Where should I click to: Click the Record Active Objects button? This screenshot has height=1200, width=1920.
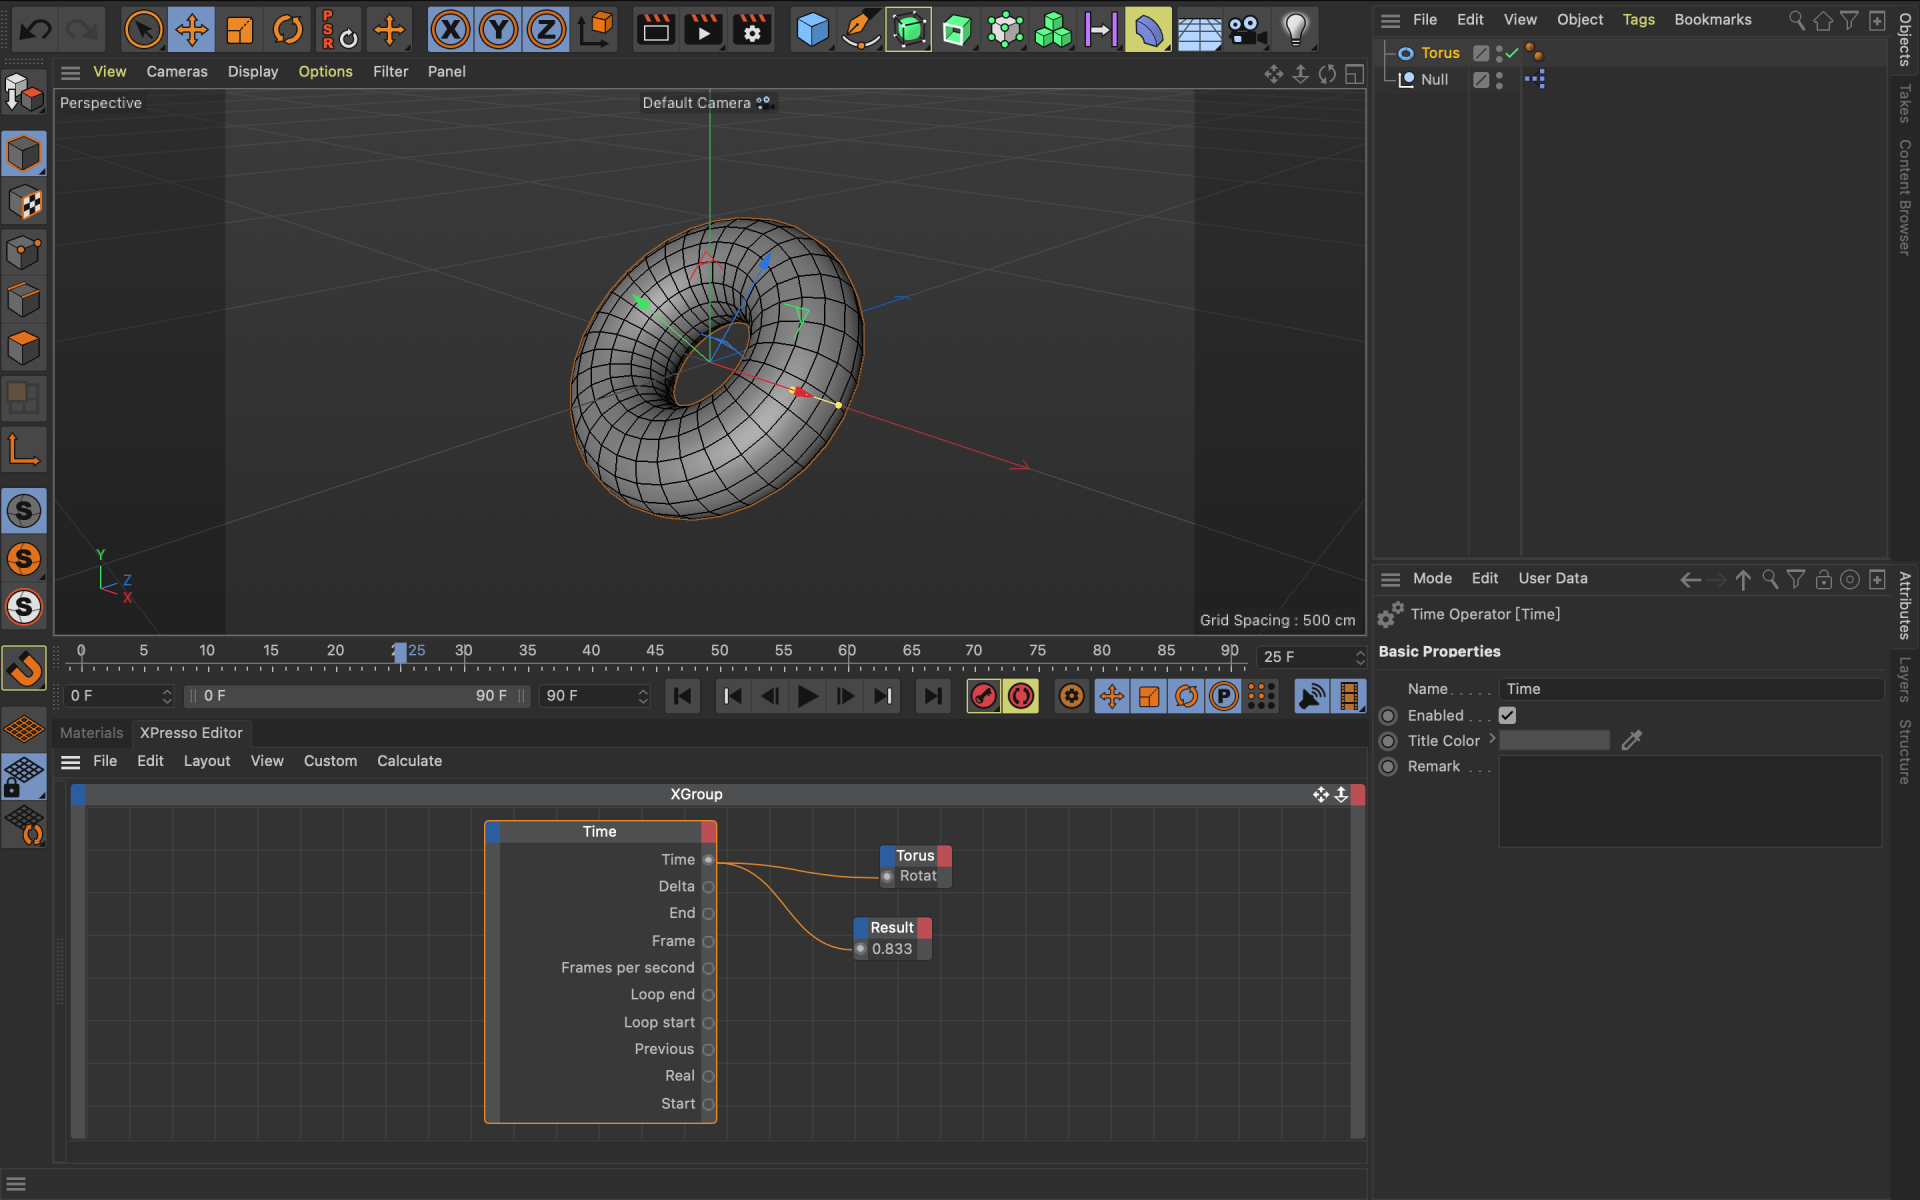pos(984,696)
